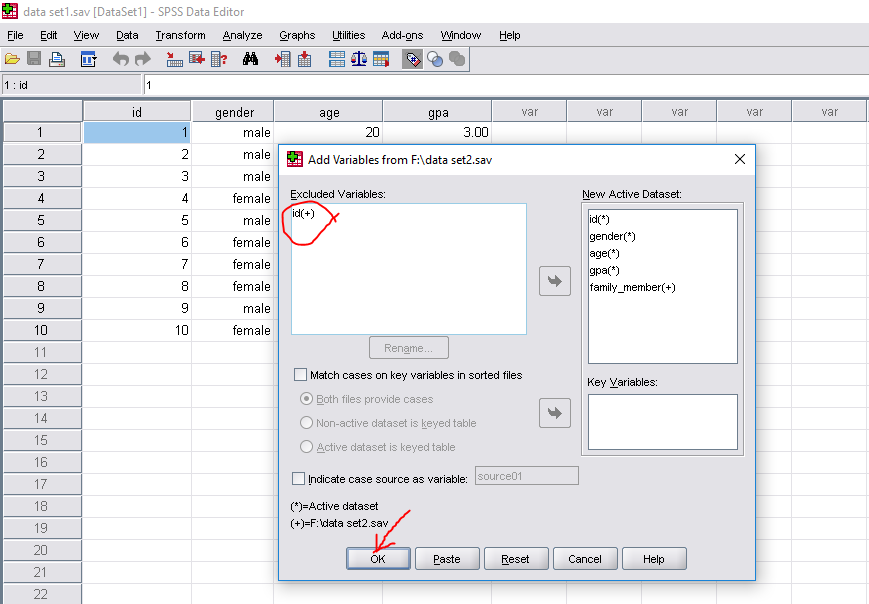Click the Select Cases icon
869x604 pixels.
[x=381, y=59]
